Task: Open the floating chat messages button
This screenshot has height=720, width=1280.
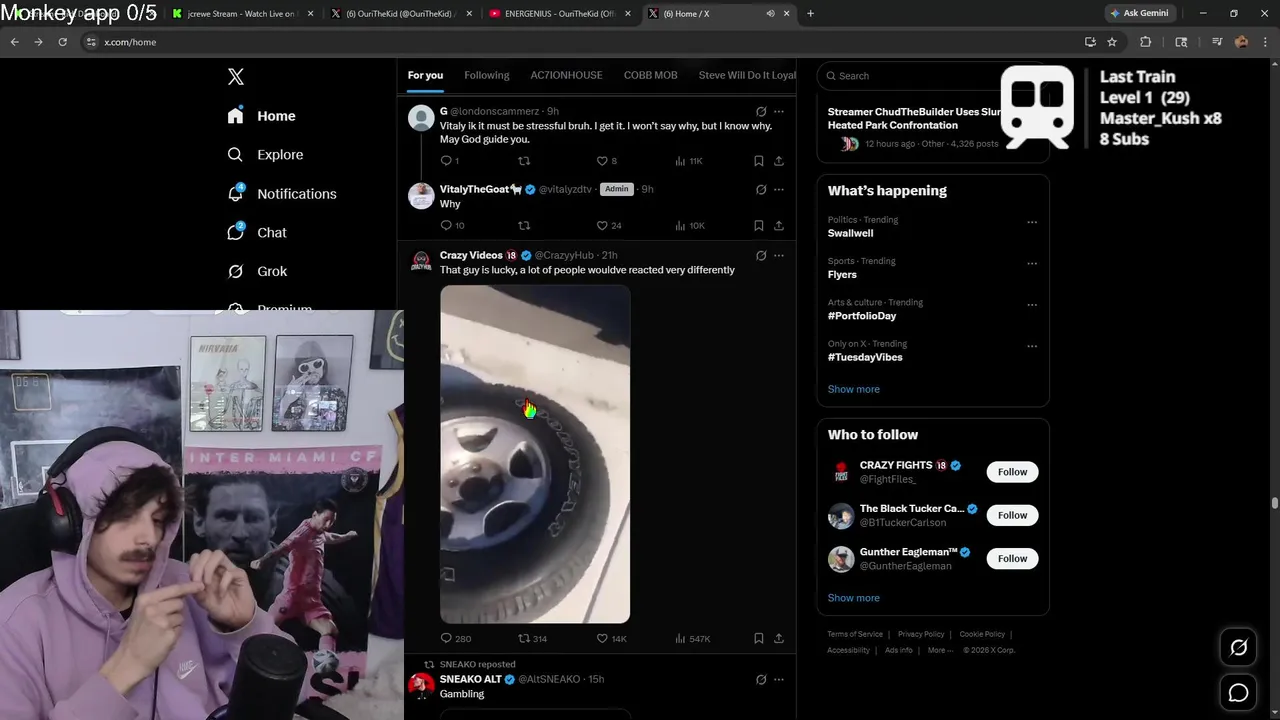Action: click(x=1238, y=692)
